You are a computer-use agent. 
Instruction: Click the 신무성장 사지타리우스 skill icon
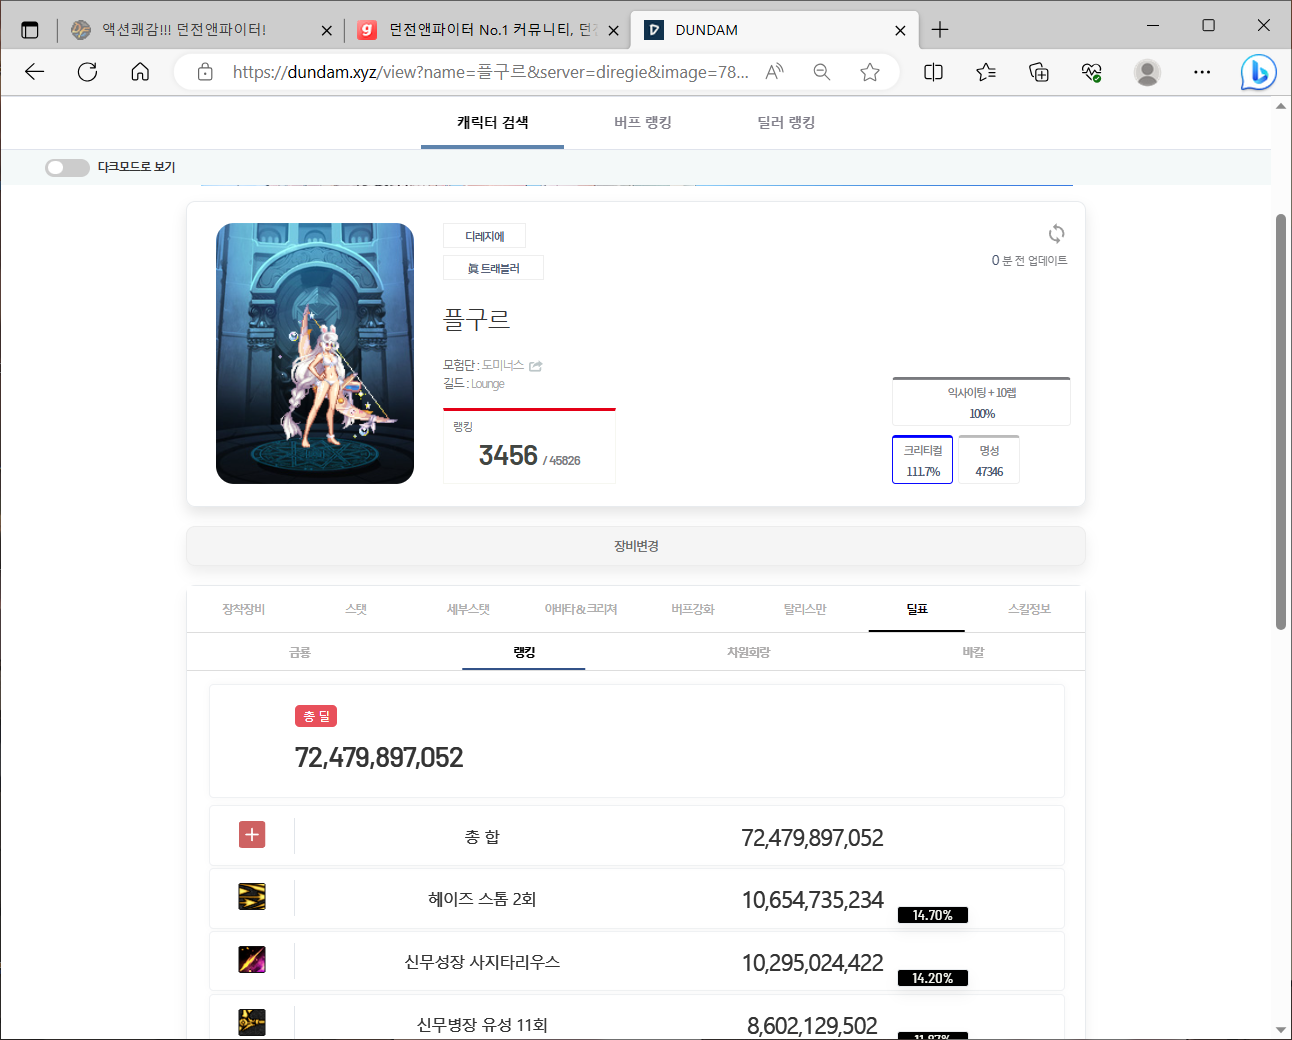[x=252, y=960]
